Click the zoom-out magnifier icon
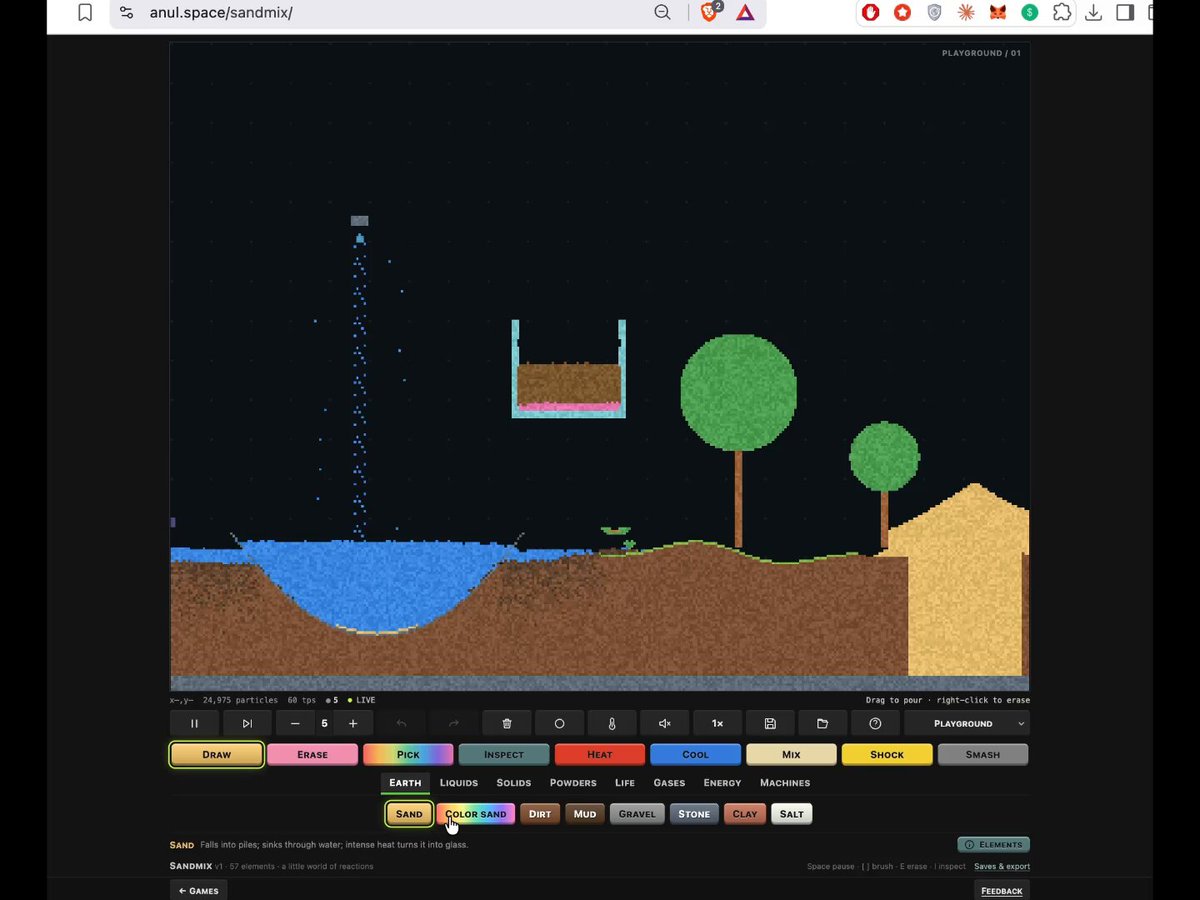The image size is (1200, 900). coord(662,13)
